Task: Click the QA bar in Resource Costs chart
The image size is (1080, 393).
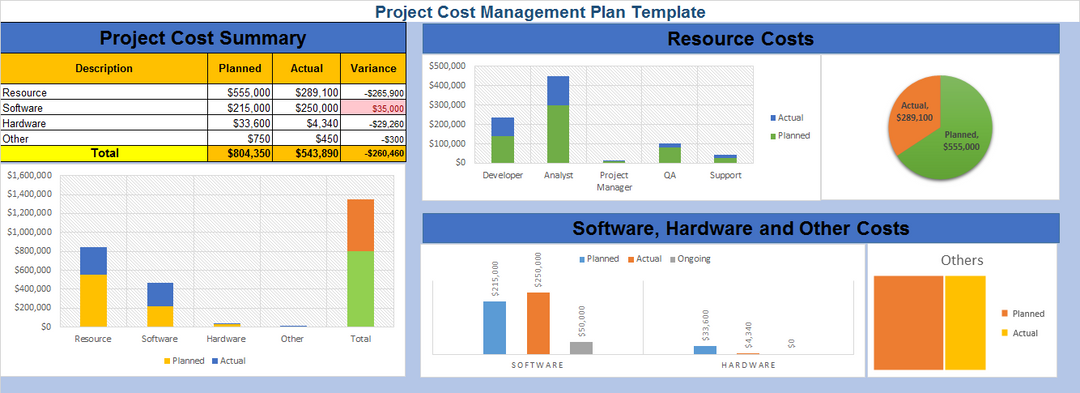Action: click(x=669, y=153)
